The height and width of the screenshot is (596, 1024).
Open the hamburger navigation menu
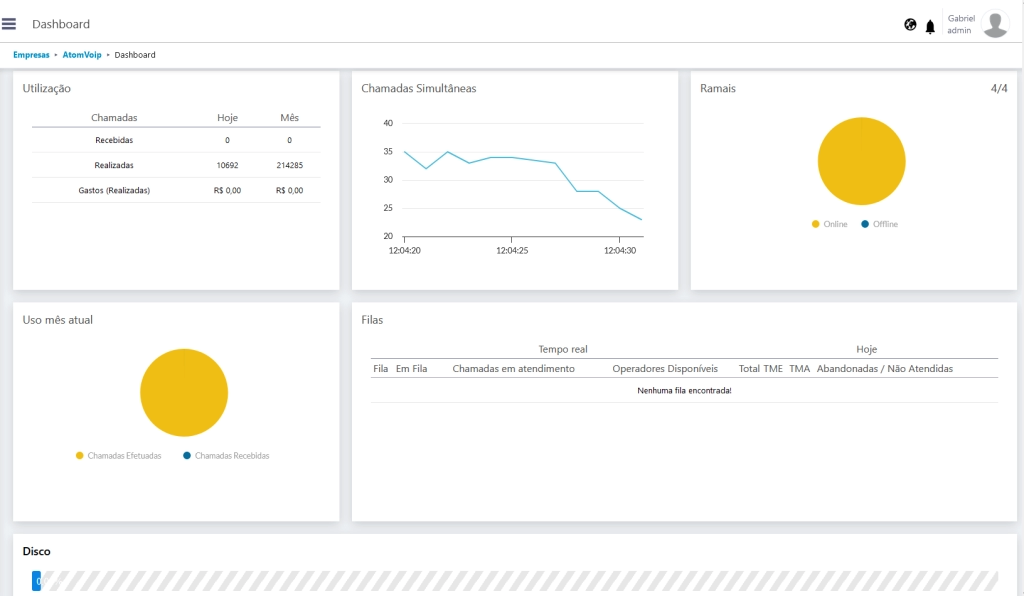pos(9,24)
